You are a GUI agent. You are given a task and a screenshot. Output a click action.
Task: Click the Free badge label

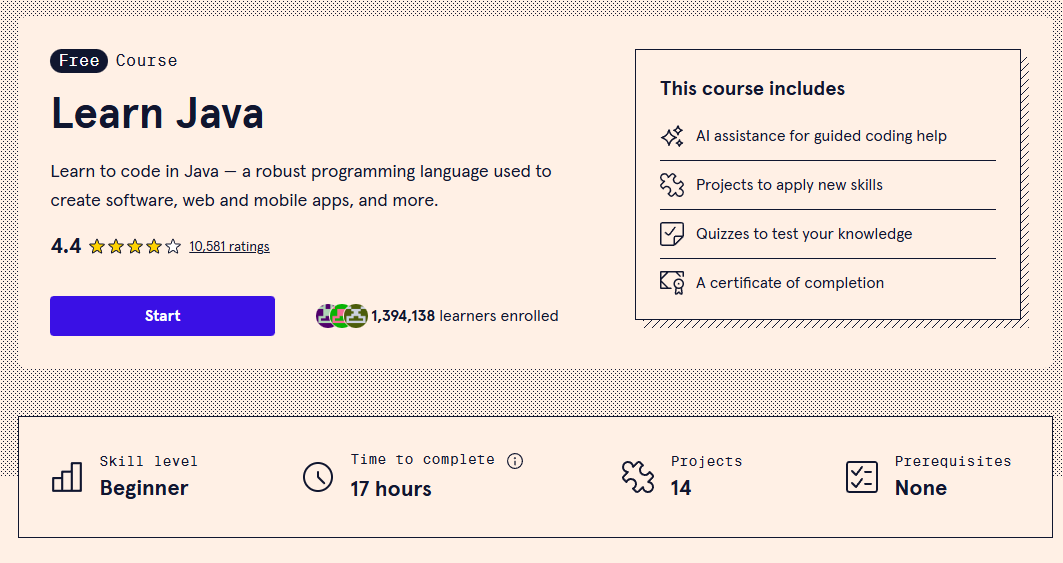[79, 61]
